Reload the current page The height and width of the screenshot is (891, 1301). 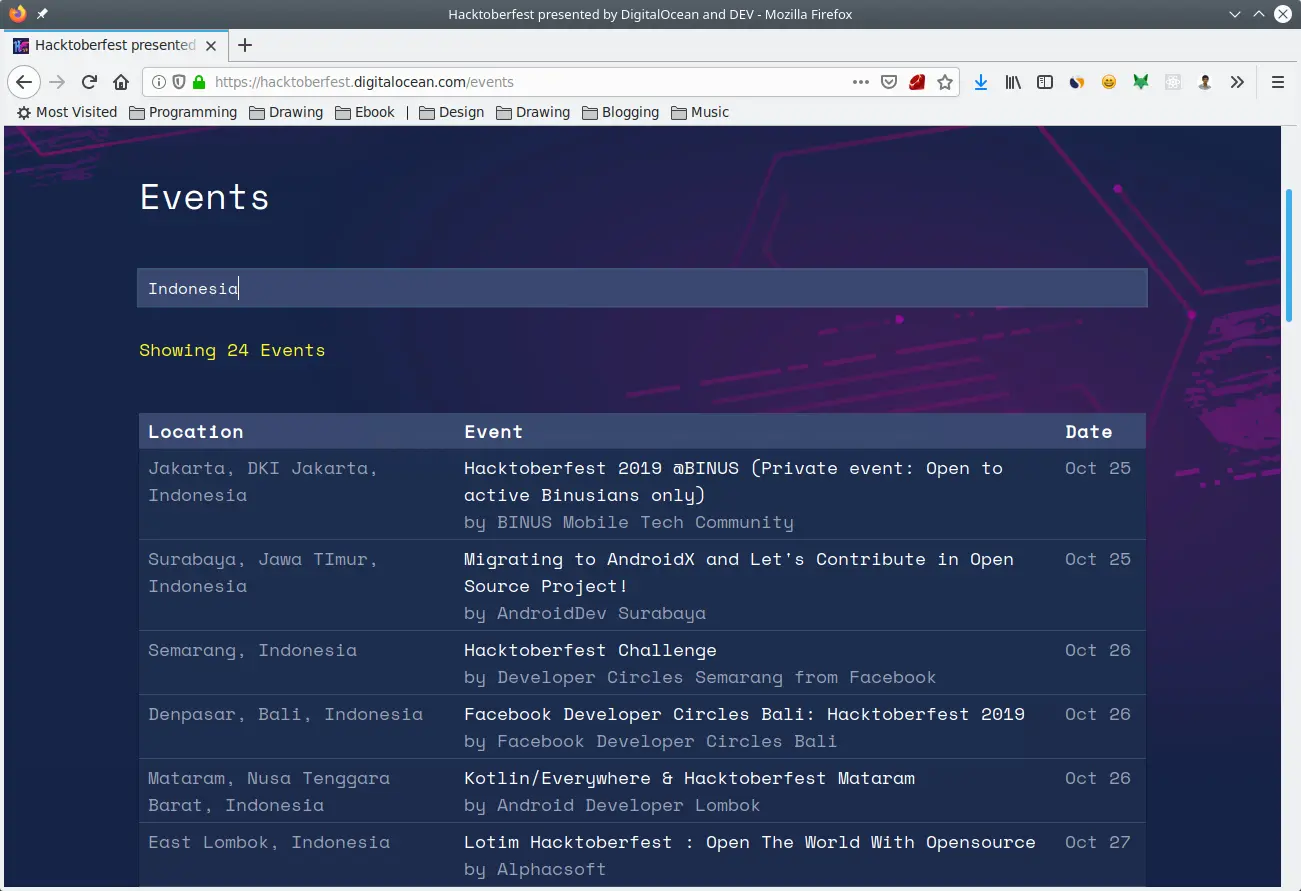click(x=89, y=82)
